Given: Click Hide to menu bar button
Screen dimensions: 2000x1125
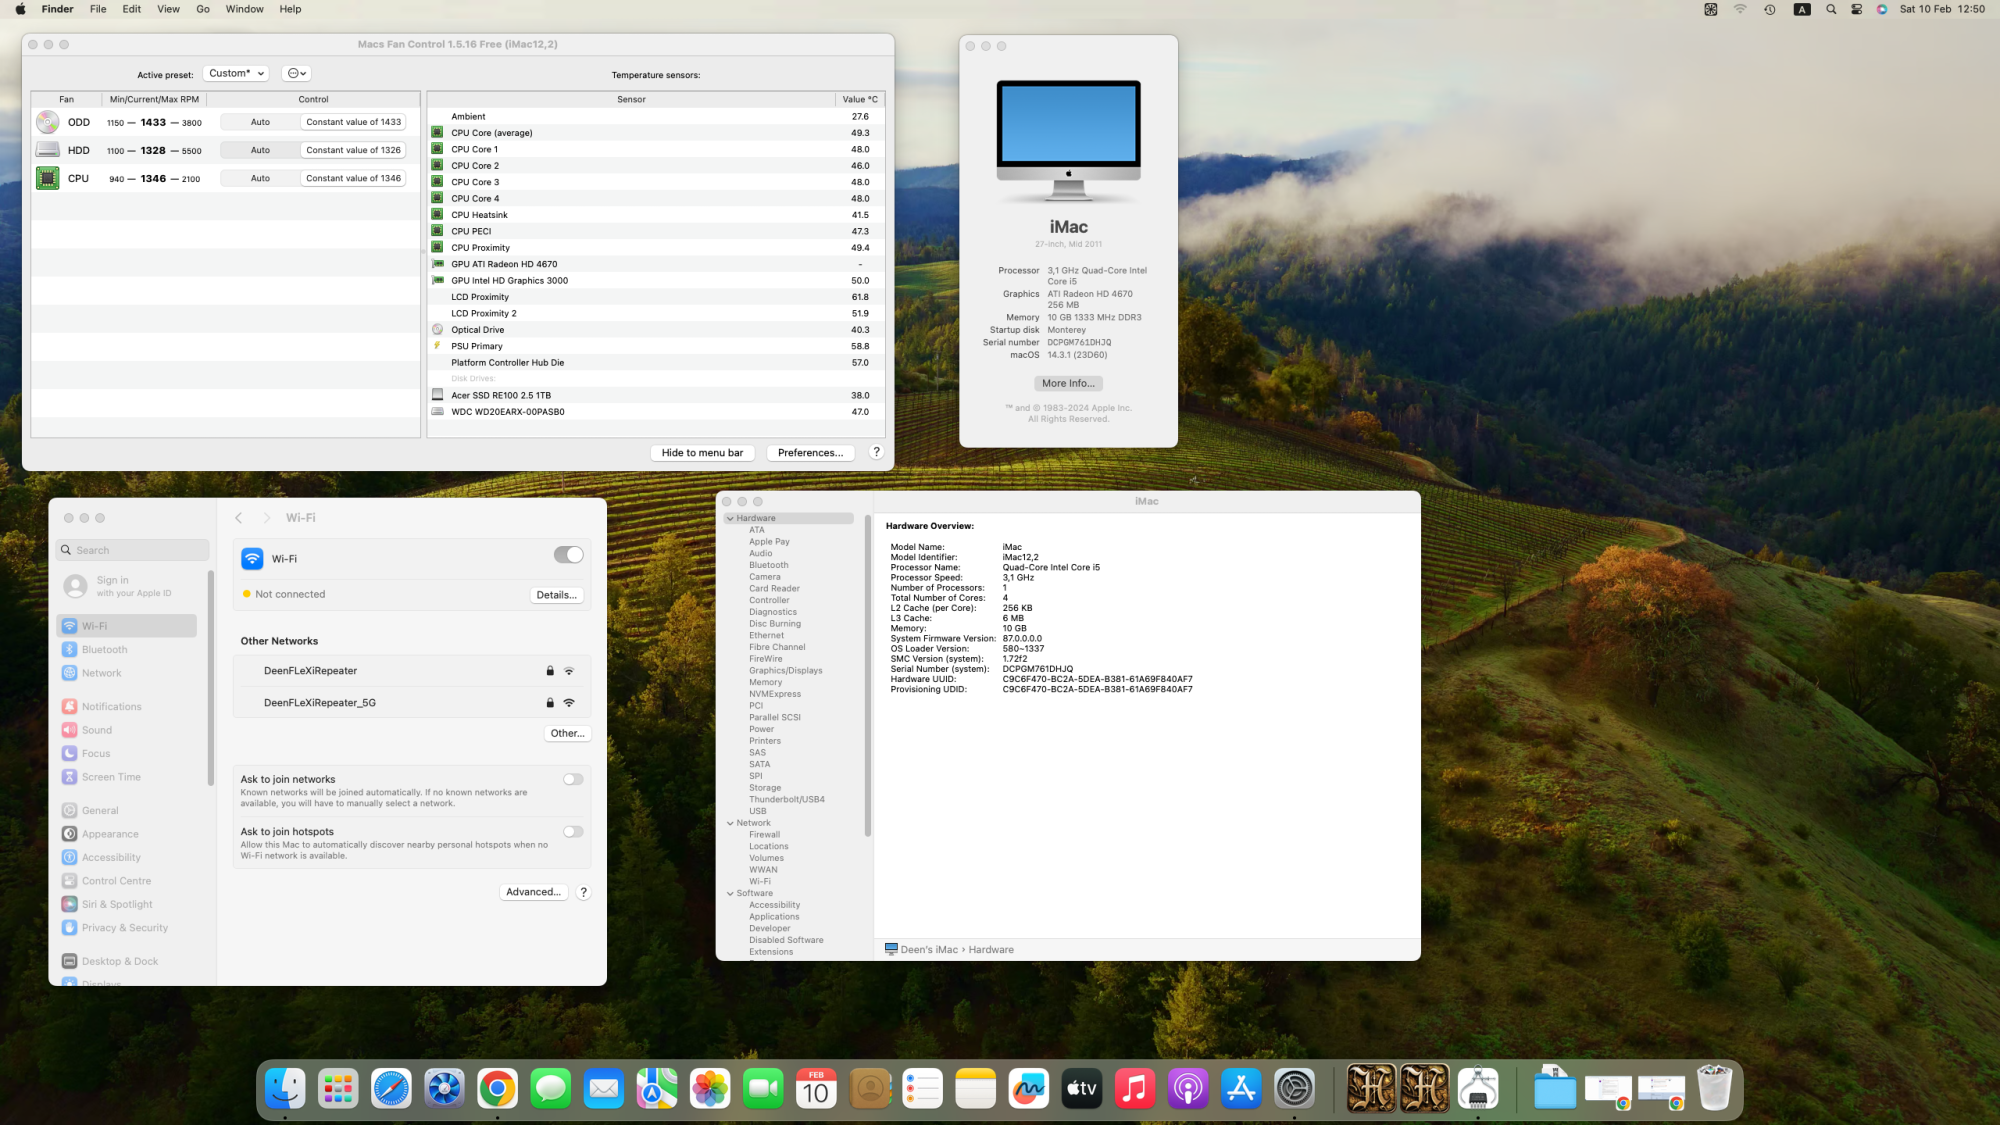Looking at the screenshot, I should coord(702,453).
